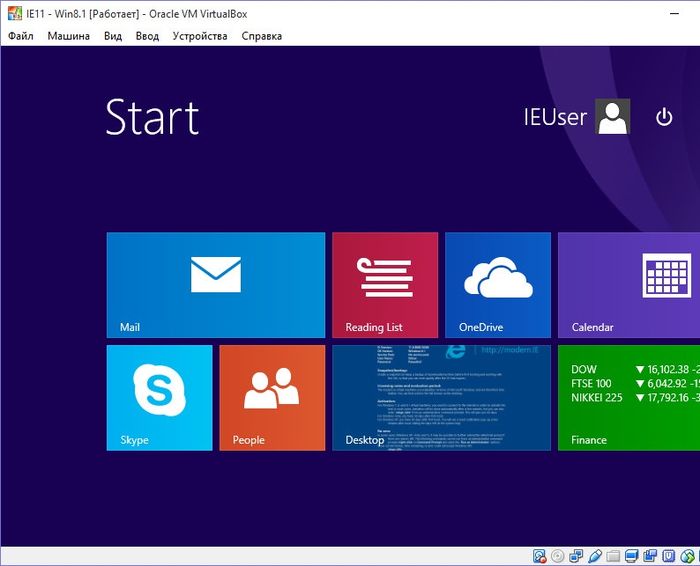Open the Mail tile

pyautogui.click(x=216, y=285)
